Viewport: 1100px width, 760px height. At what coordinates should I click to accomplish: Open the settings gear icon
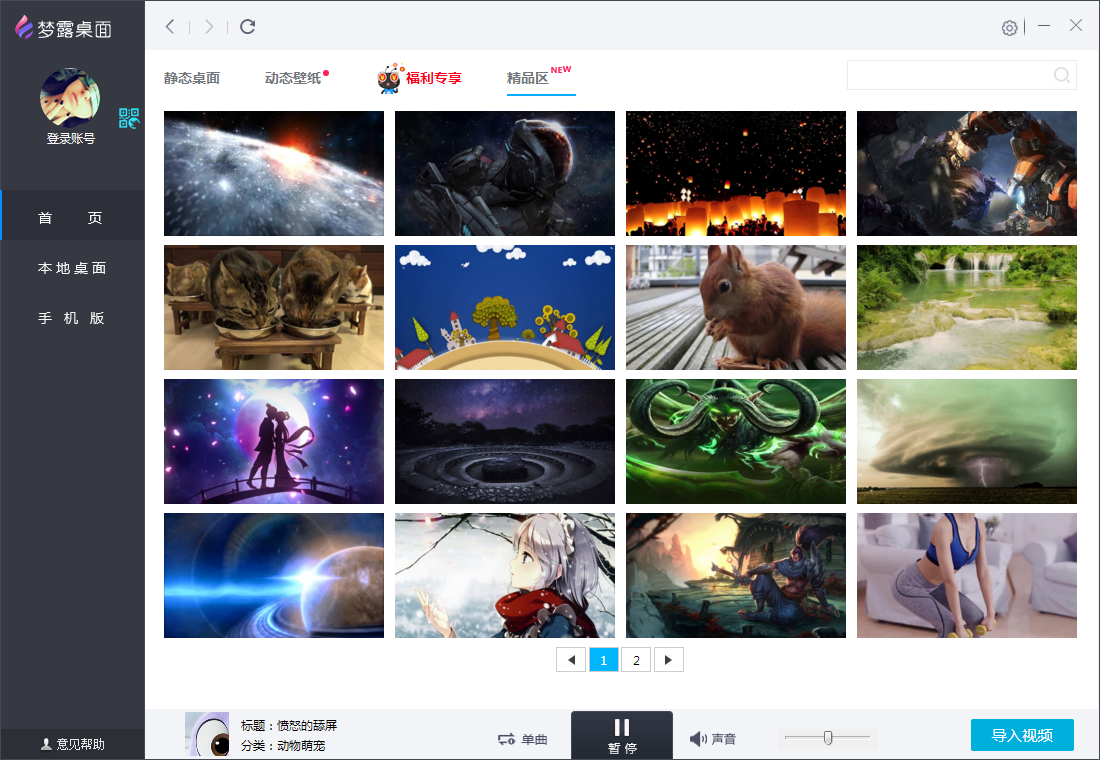[1010, 27]
